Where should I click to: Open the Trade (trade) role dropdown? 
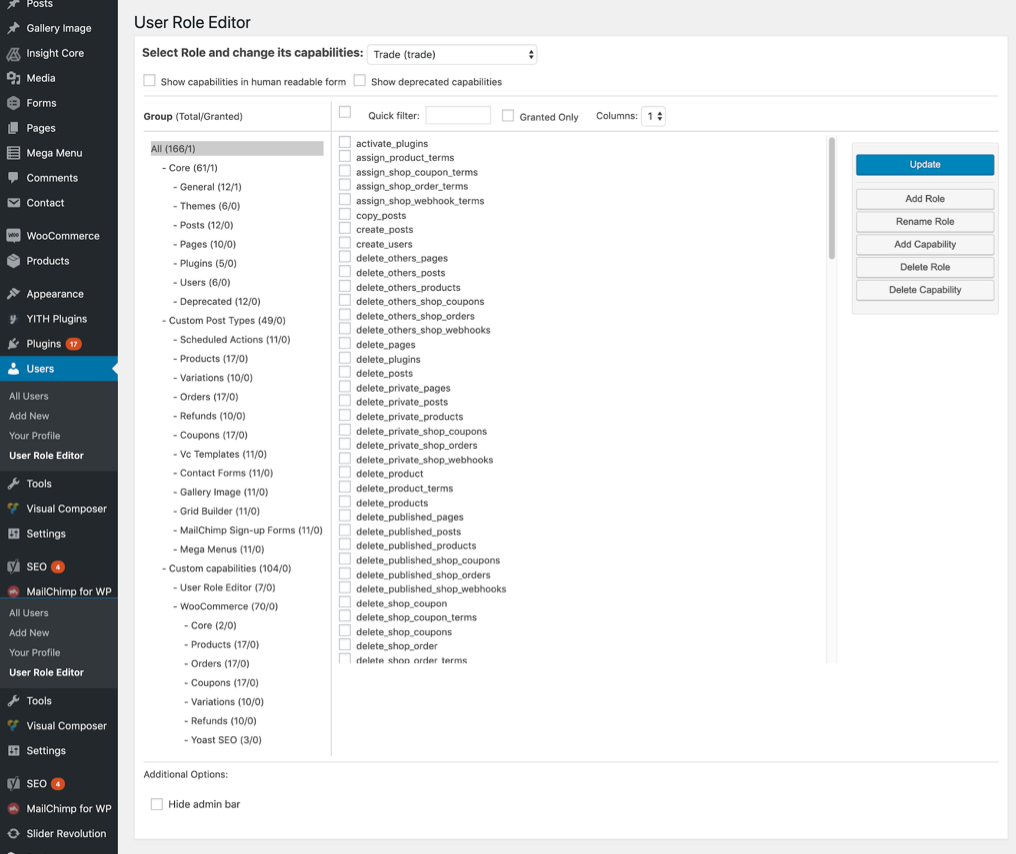click(x=452, y=54)
